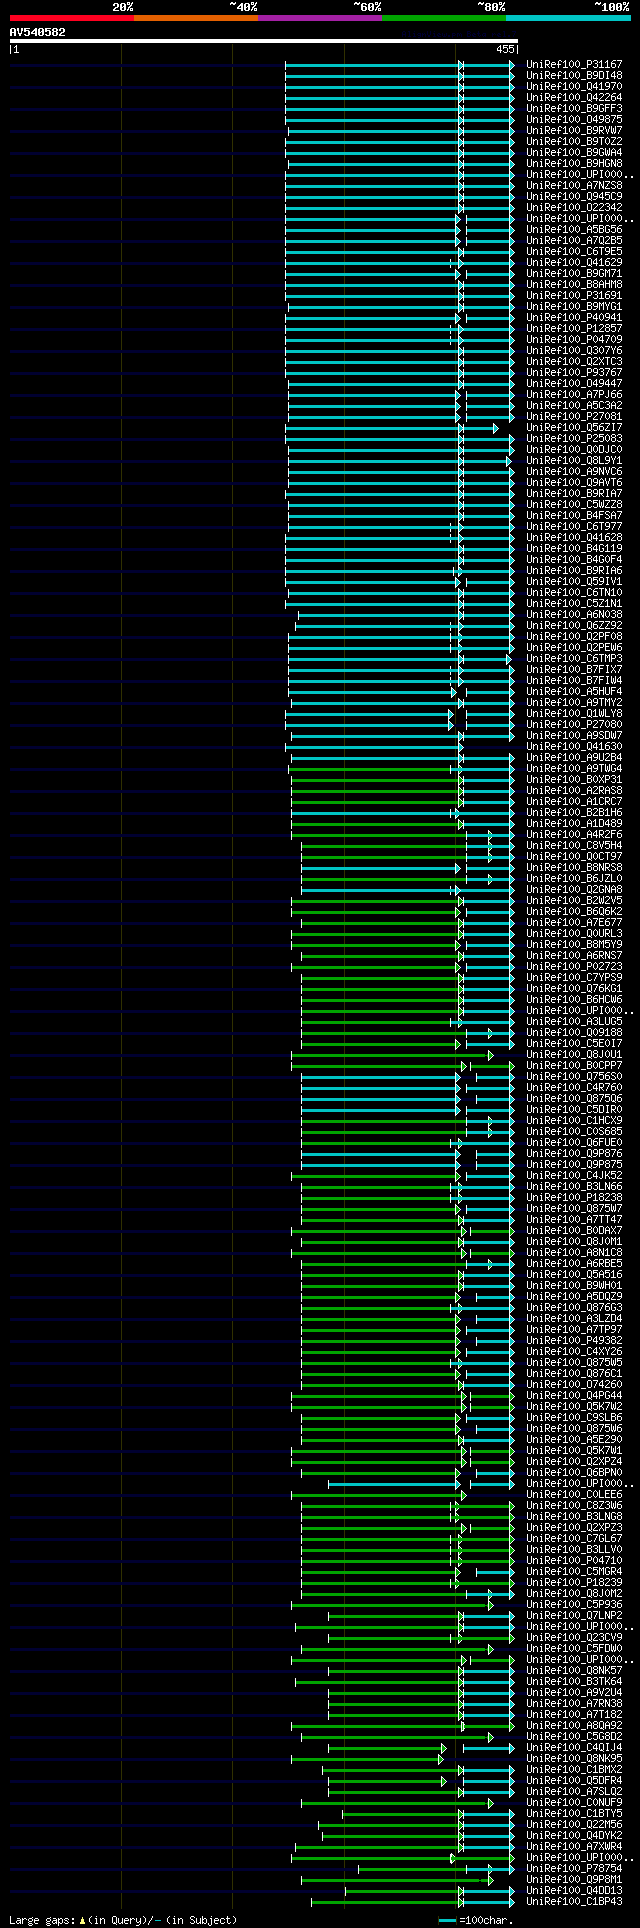Click the cyan ~100% identity legend segment
640x1928 pixels.
[x=568, y=18]
